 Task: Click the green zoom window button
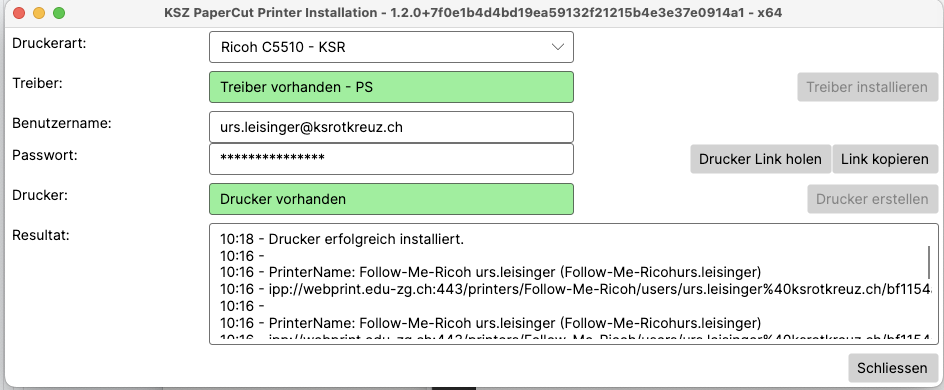tap(58, 13)
